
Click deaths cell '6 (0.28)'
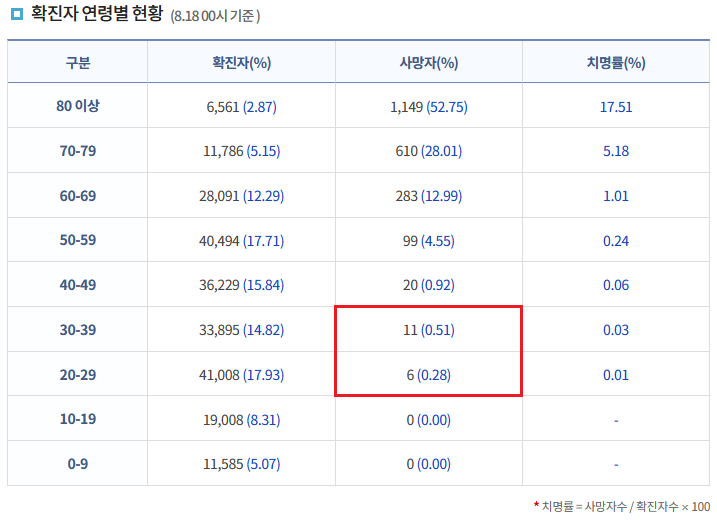pos(429,375)
